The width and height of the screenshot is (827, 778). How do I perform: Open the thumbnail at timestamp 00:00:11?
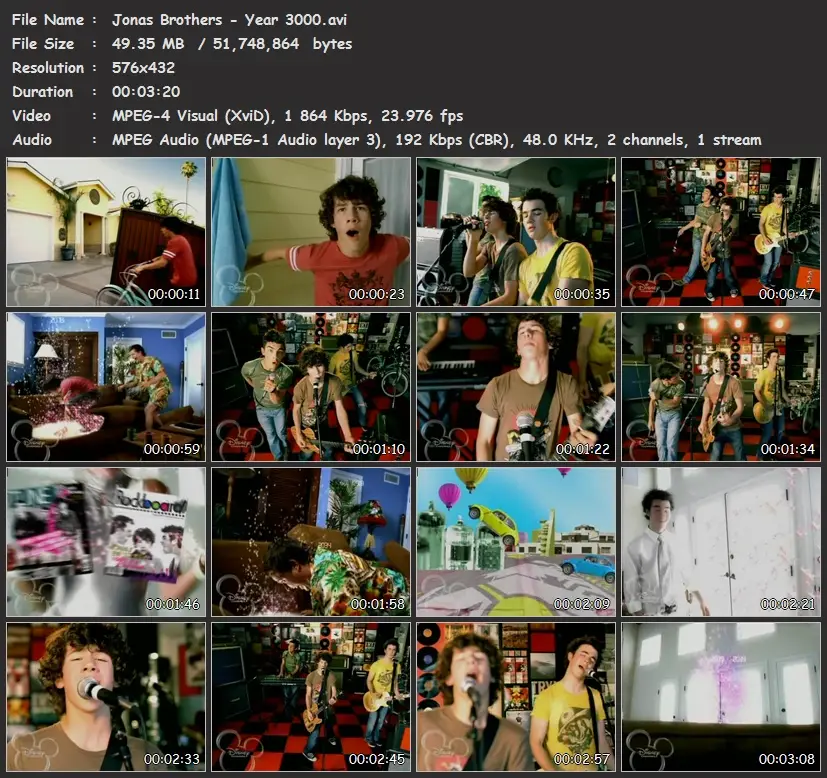point(106,232)
